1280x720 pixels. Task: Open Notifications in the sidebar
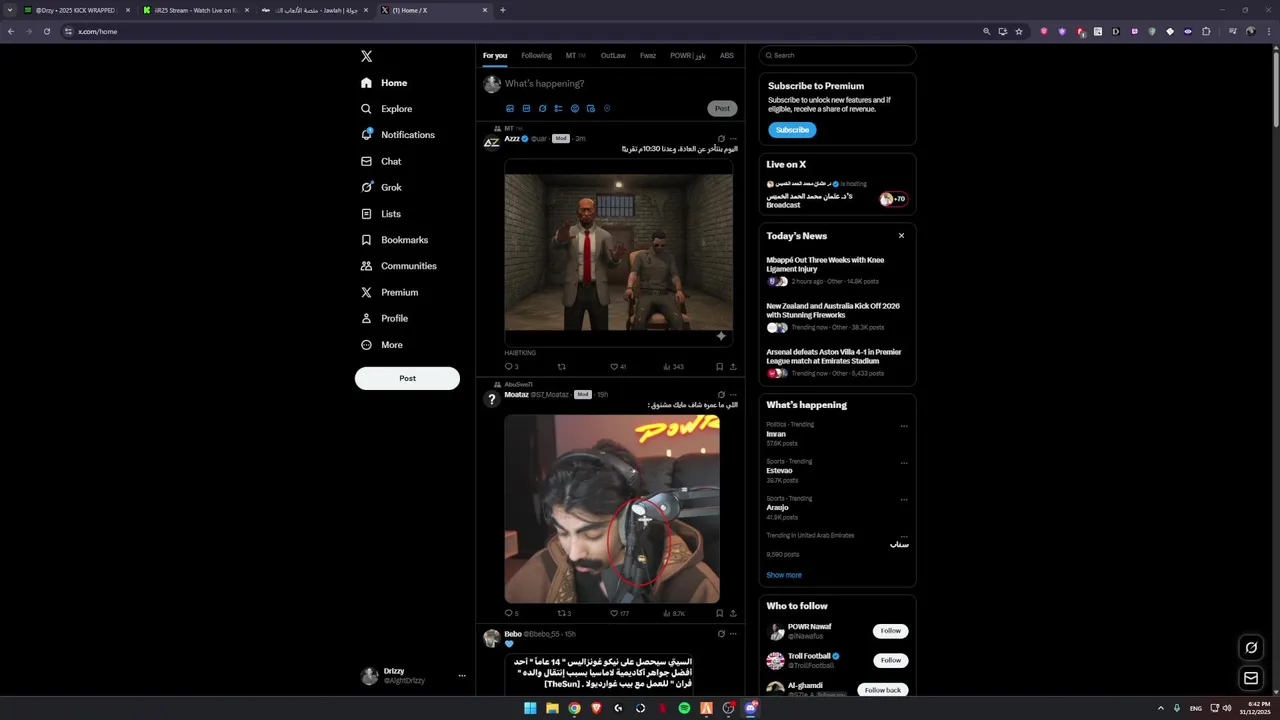398,135
